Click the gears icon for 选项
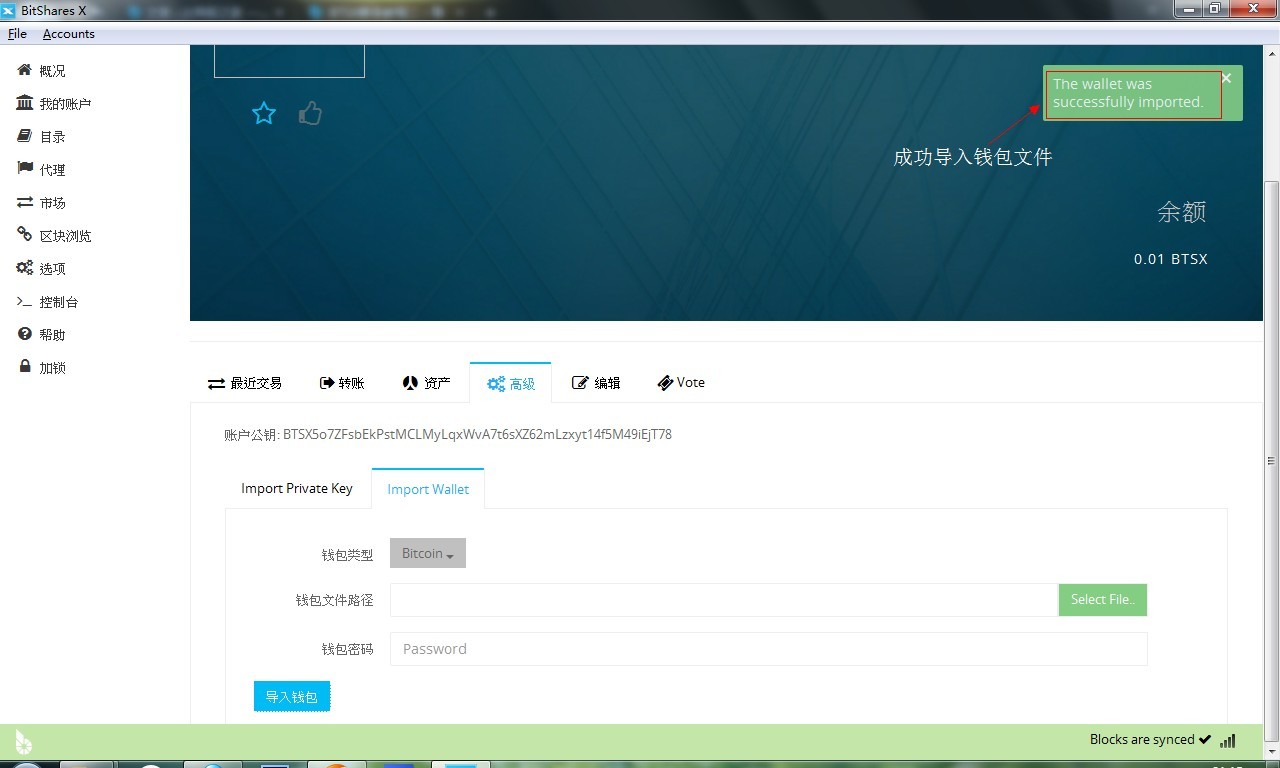Image resolution: width=1280 pixels, height=768 pixels. point(25,268)
